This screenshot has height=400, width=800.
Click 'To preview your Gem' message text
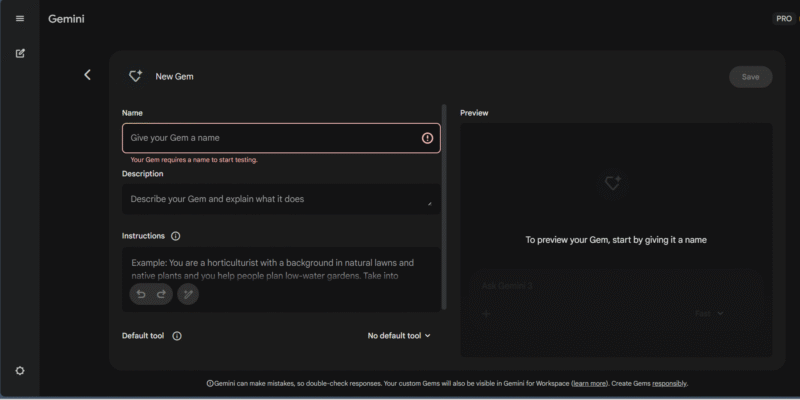click(616, 240)
